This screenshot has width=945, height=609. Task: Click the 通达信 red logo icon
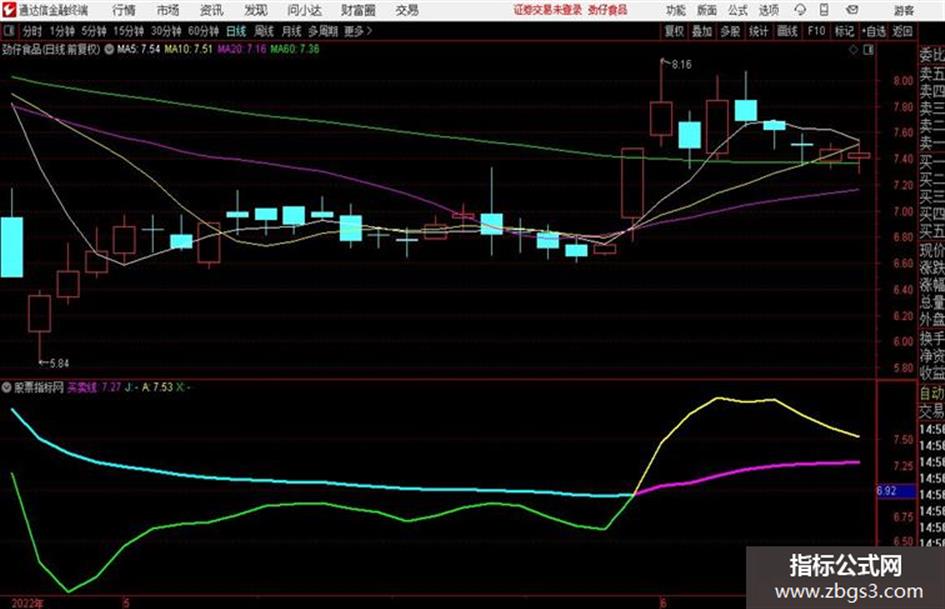pyautogui.click(x=8, y=10)
